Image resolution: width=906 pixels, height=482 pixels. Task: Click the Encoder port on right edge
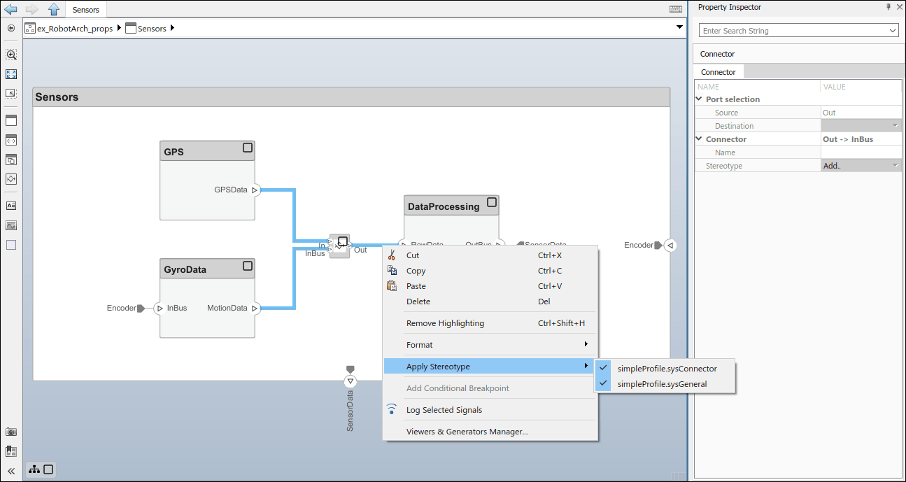[669, 245]
